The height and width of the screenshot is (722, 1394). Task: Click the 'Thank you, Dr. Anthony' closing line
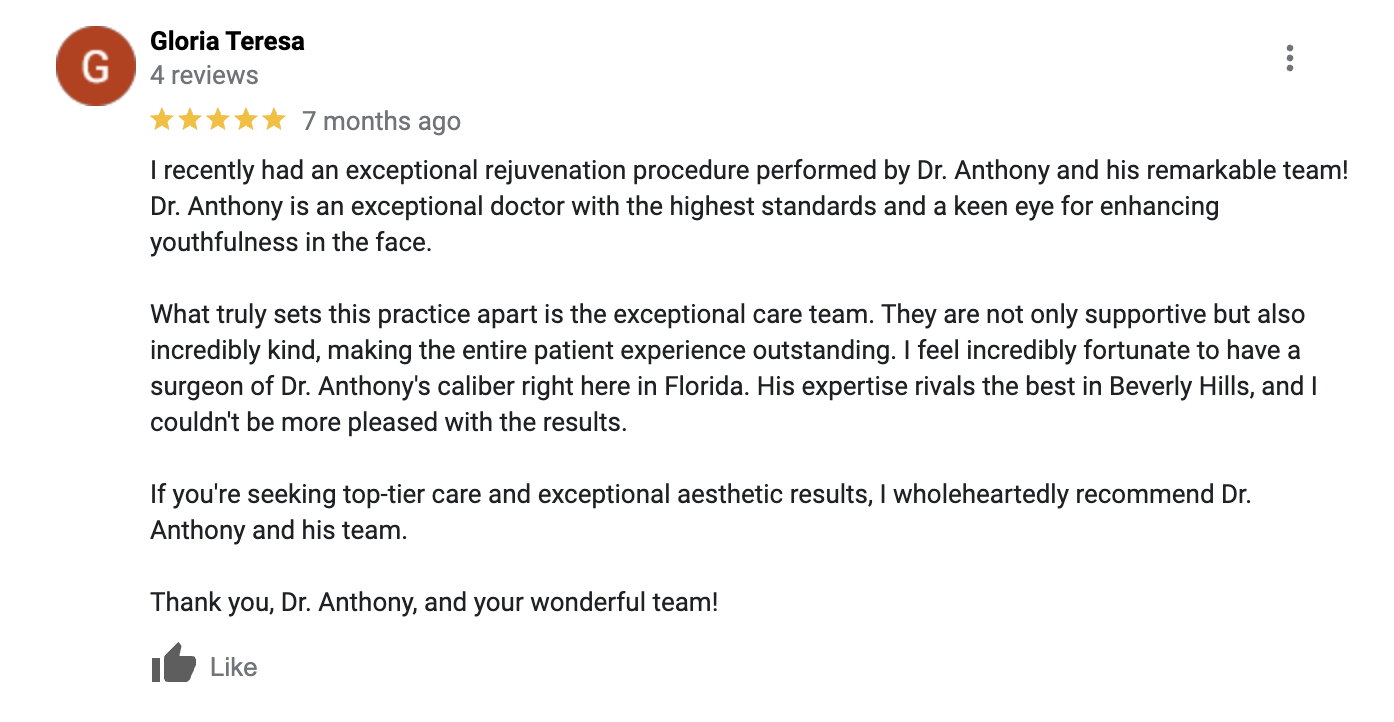[434, 603]
